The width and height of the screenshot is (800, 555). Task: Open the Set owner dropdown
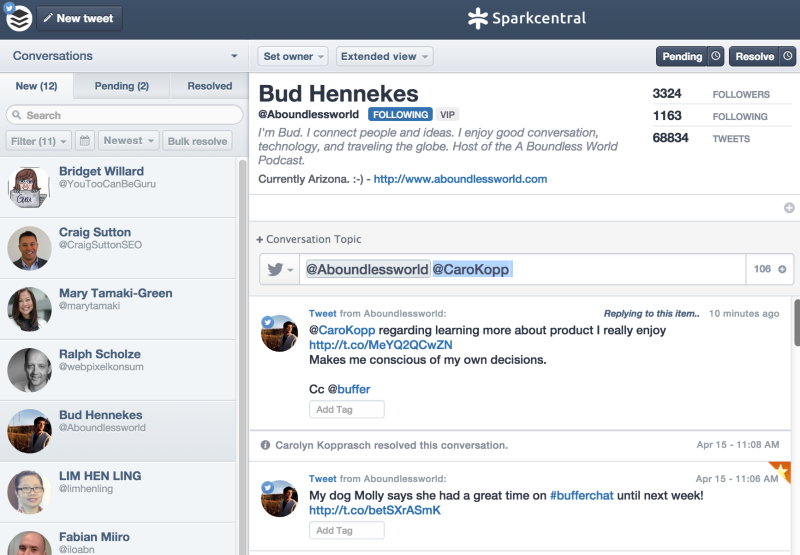[293, 56]
